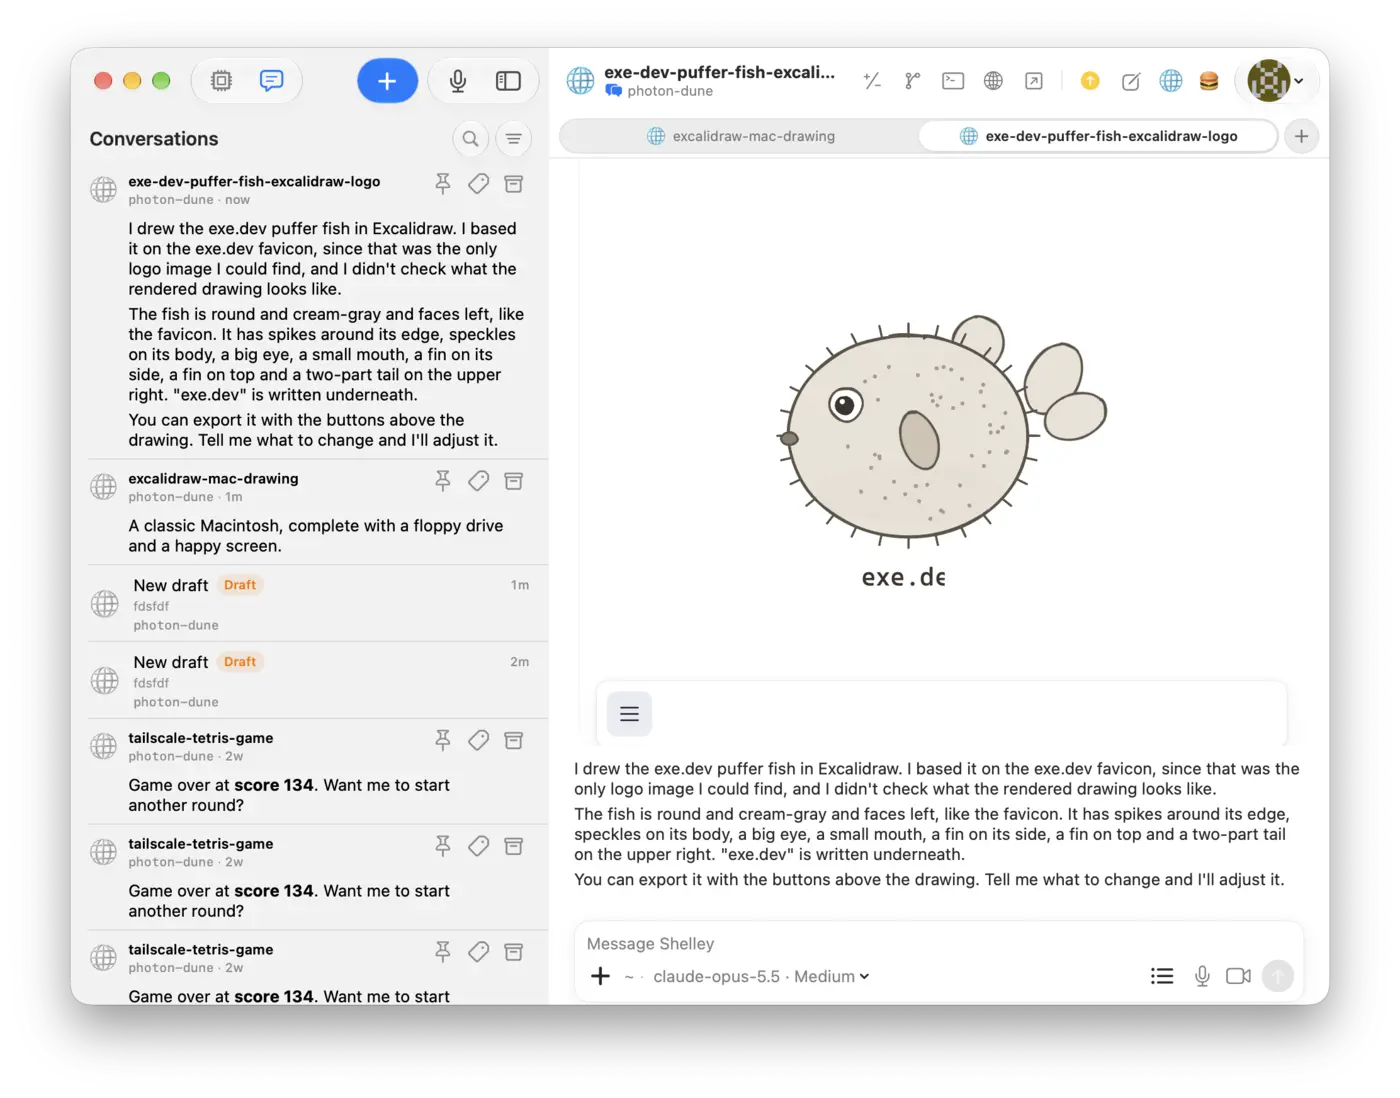This screenshot has width=1400, height=1098.
Task: Focus the Message Shelley input field
Action: [x=938, y=944]
